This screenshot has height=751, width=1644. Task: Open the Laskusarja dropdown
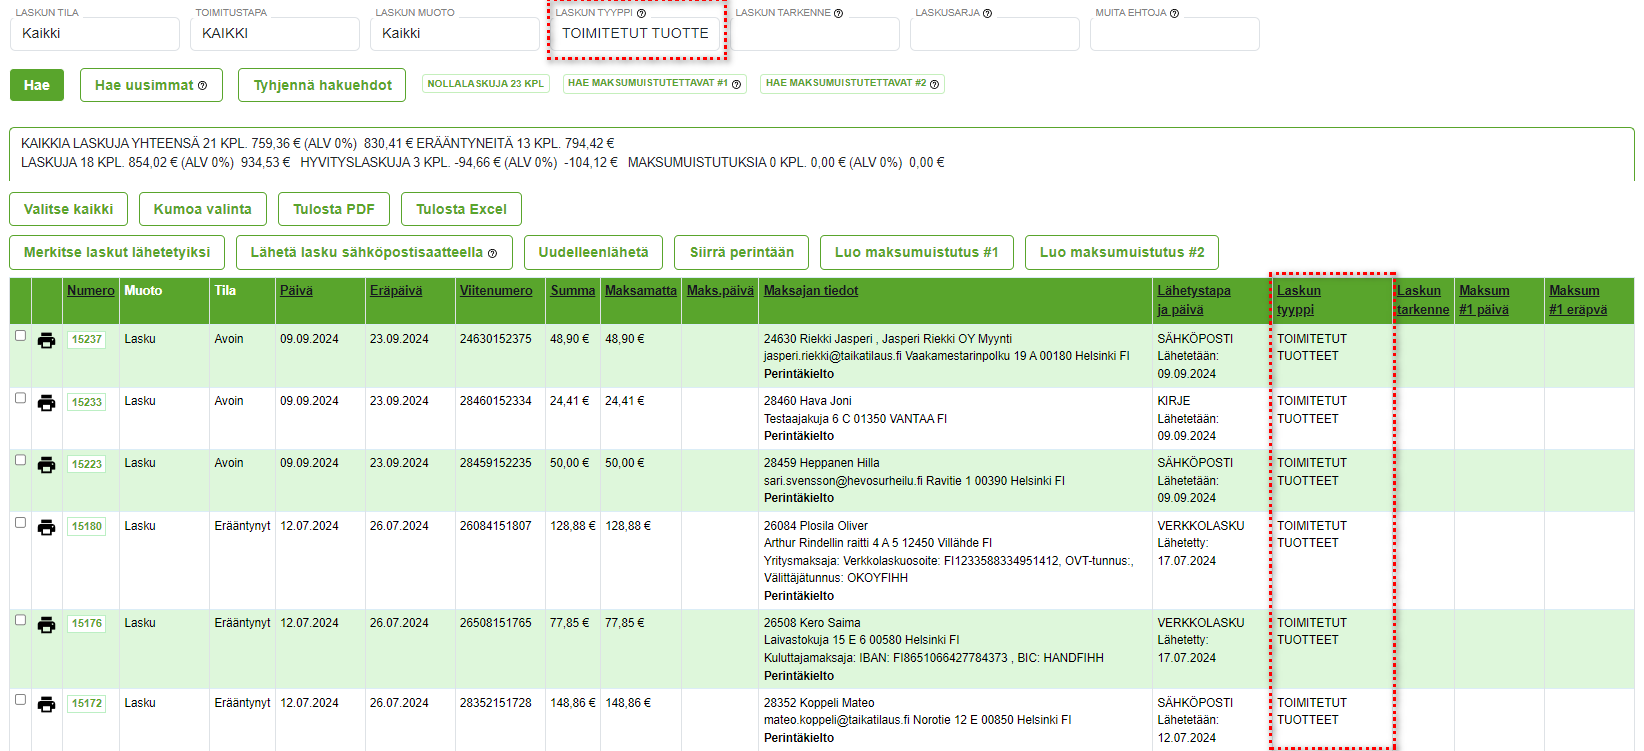point(995,33)
